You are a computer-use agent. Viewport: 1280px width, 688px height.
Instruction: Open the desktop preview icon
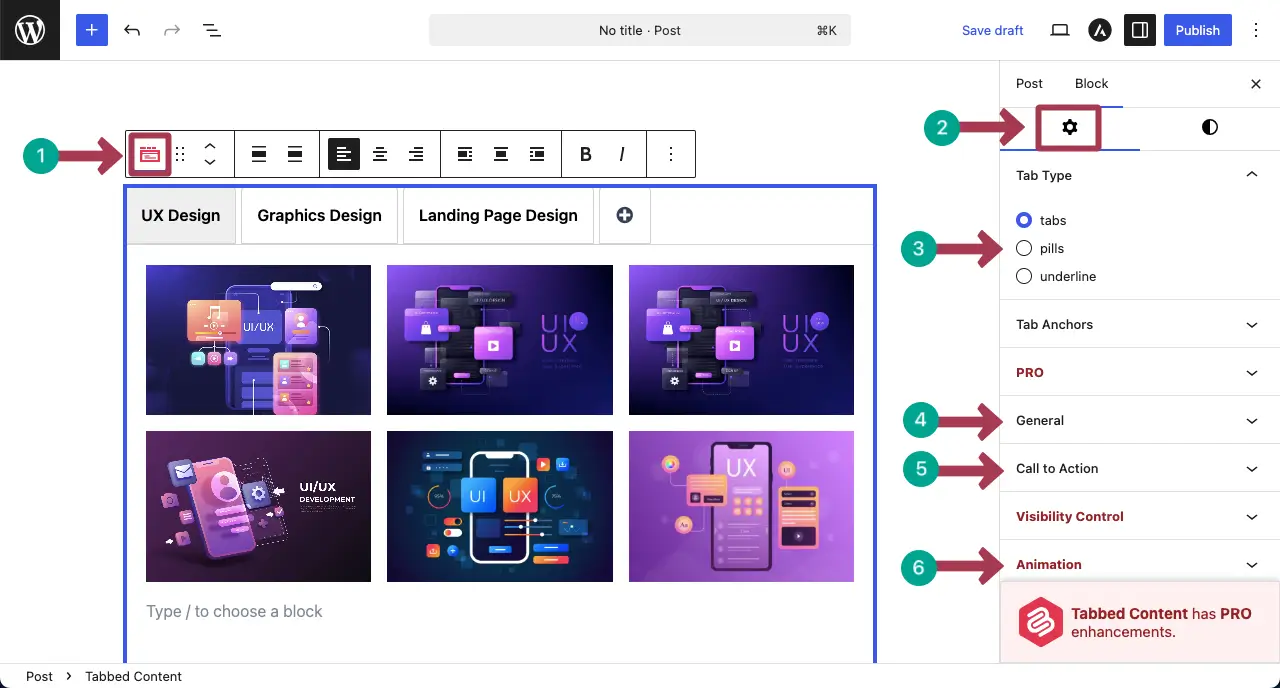tap(1060, 30)
